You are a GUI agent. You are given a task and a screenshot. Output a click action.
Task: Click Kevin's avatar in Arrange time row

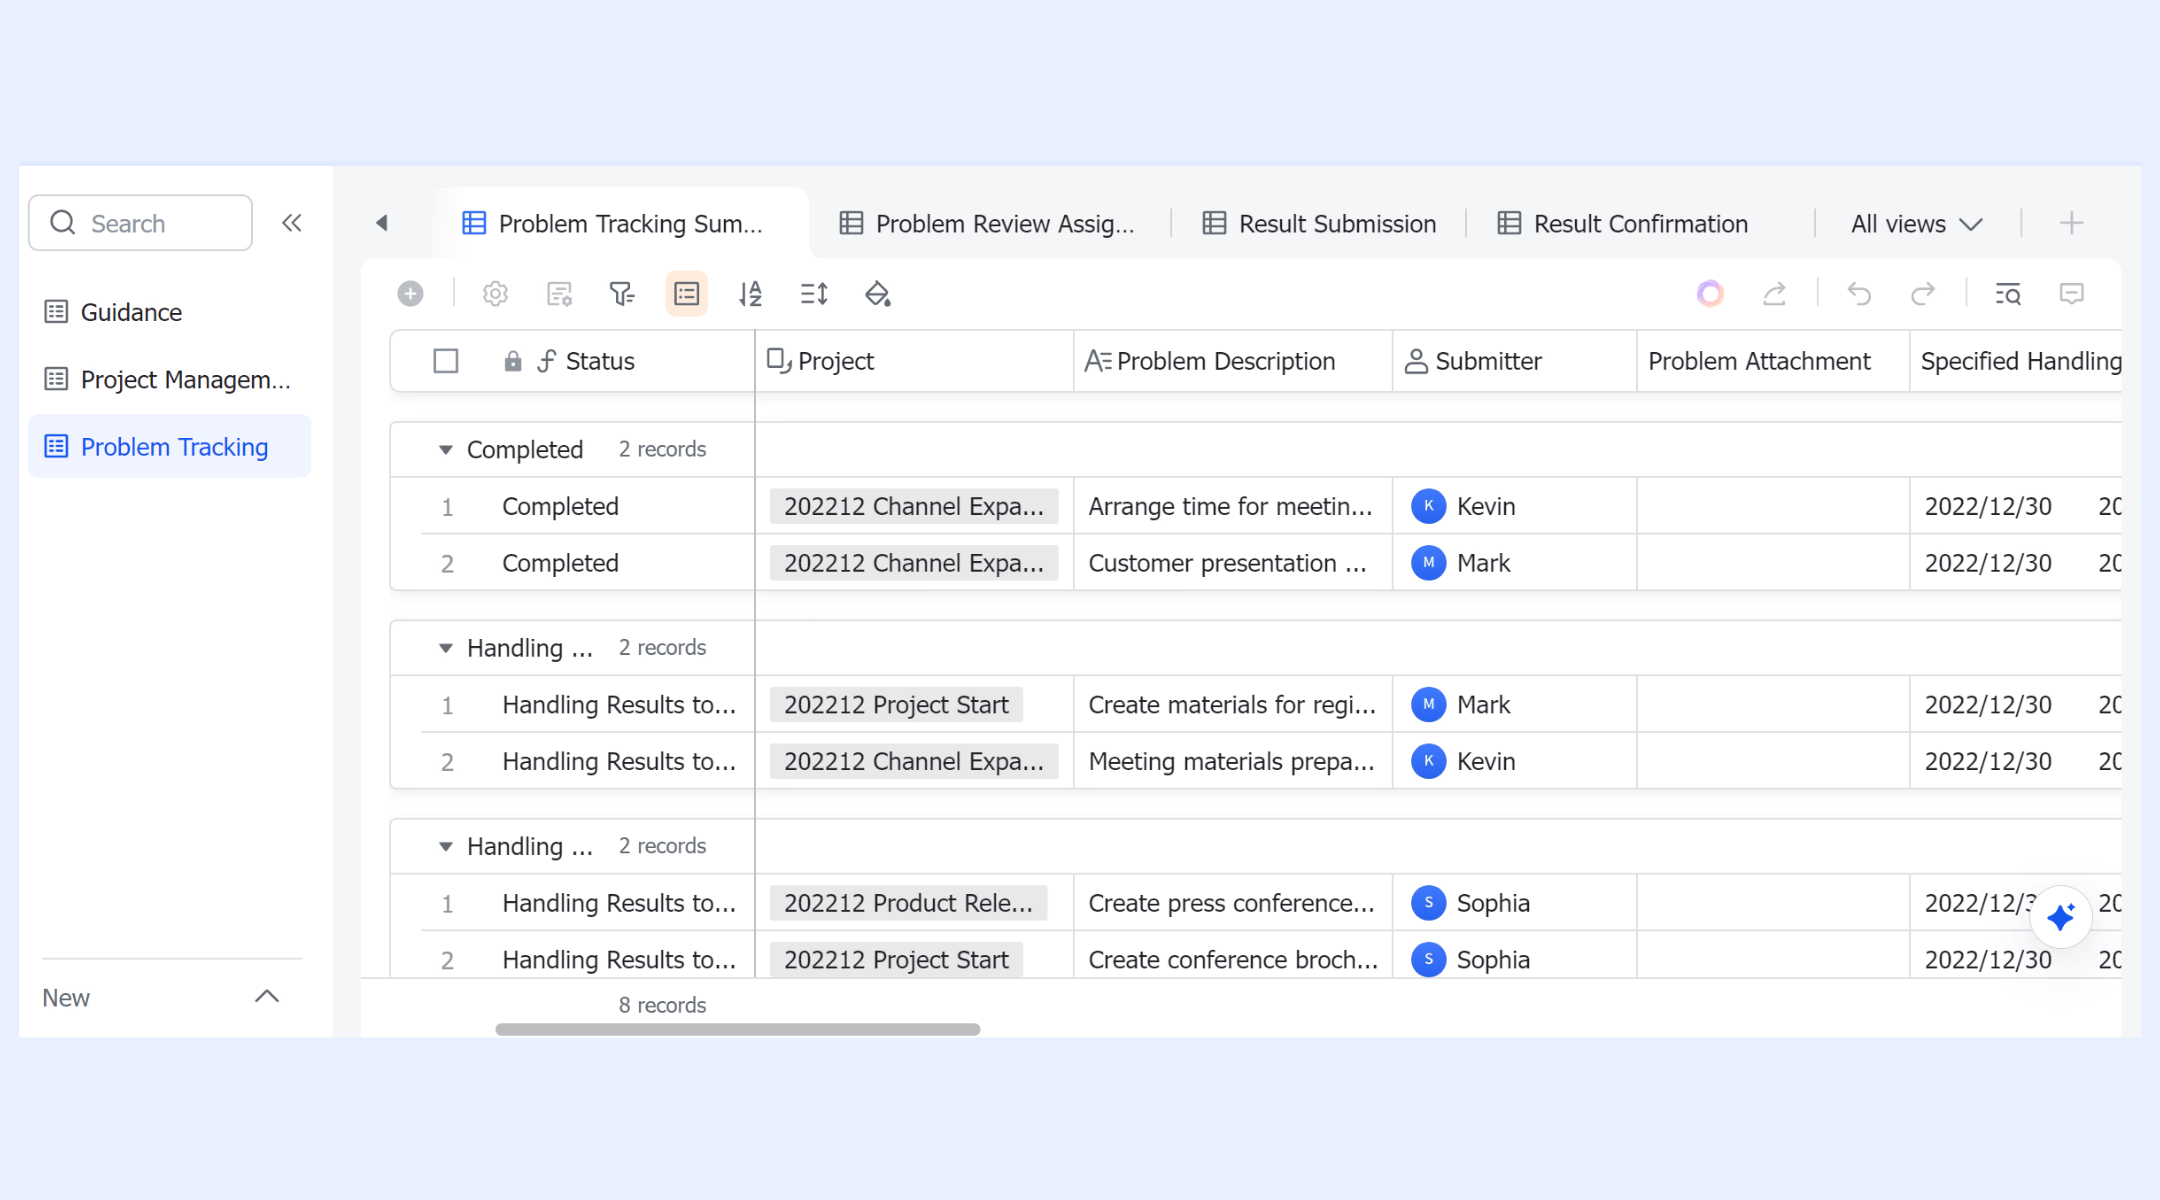coord(1428,506)
